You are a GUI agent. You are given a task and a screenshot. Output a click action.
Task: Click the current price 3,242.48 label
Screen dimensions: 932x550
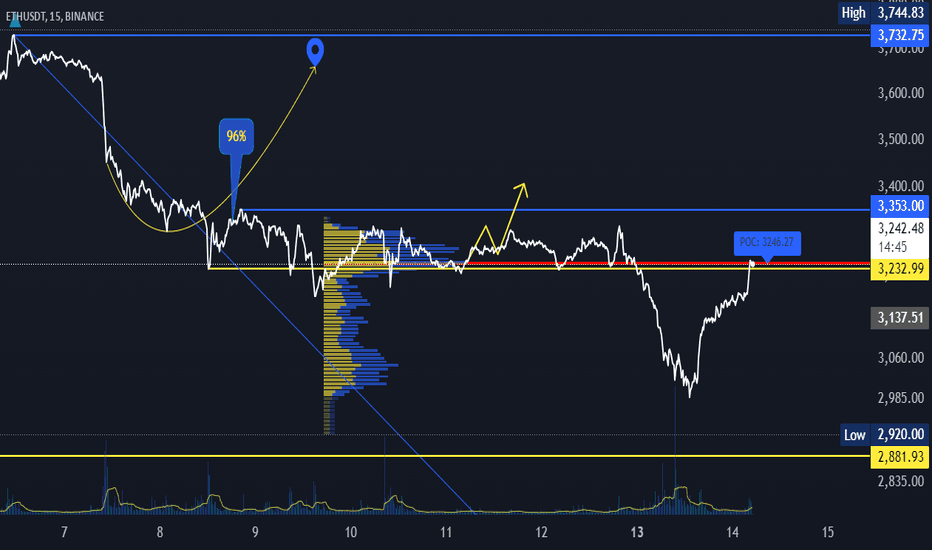coord(900,228)
